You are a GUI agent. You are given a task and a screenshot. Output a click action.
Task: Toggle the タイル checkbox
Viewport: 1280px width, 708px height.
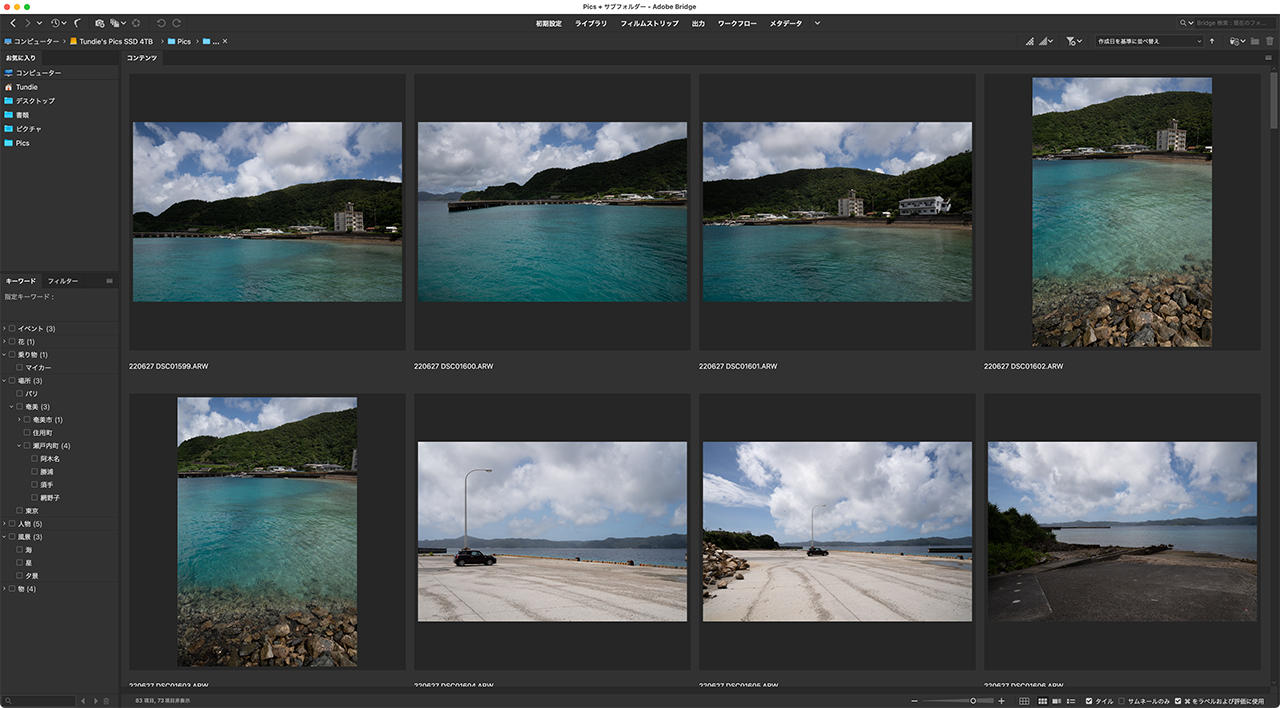tap(1089, 701)
